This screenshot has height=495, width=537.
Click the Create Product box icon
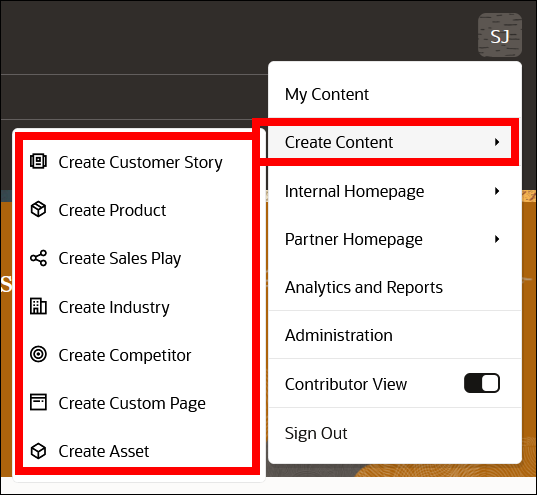tap(38, 209)
